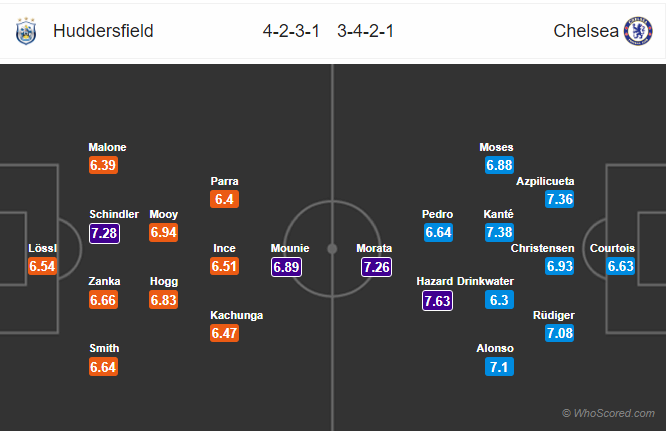This screenshot has width=666, height=431.
Task: Open the Huddersfield team name link
Action: 103,31
